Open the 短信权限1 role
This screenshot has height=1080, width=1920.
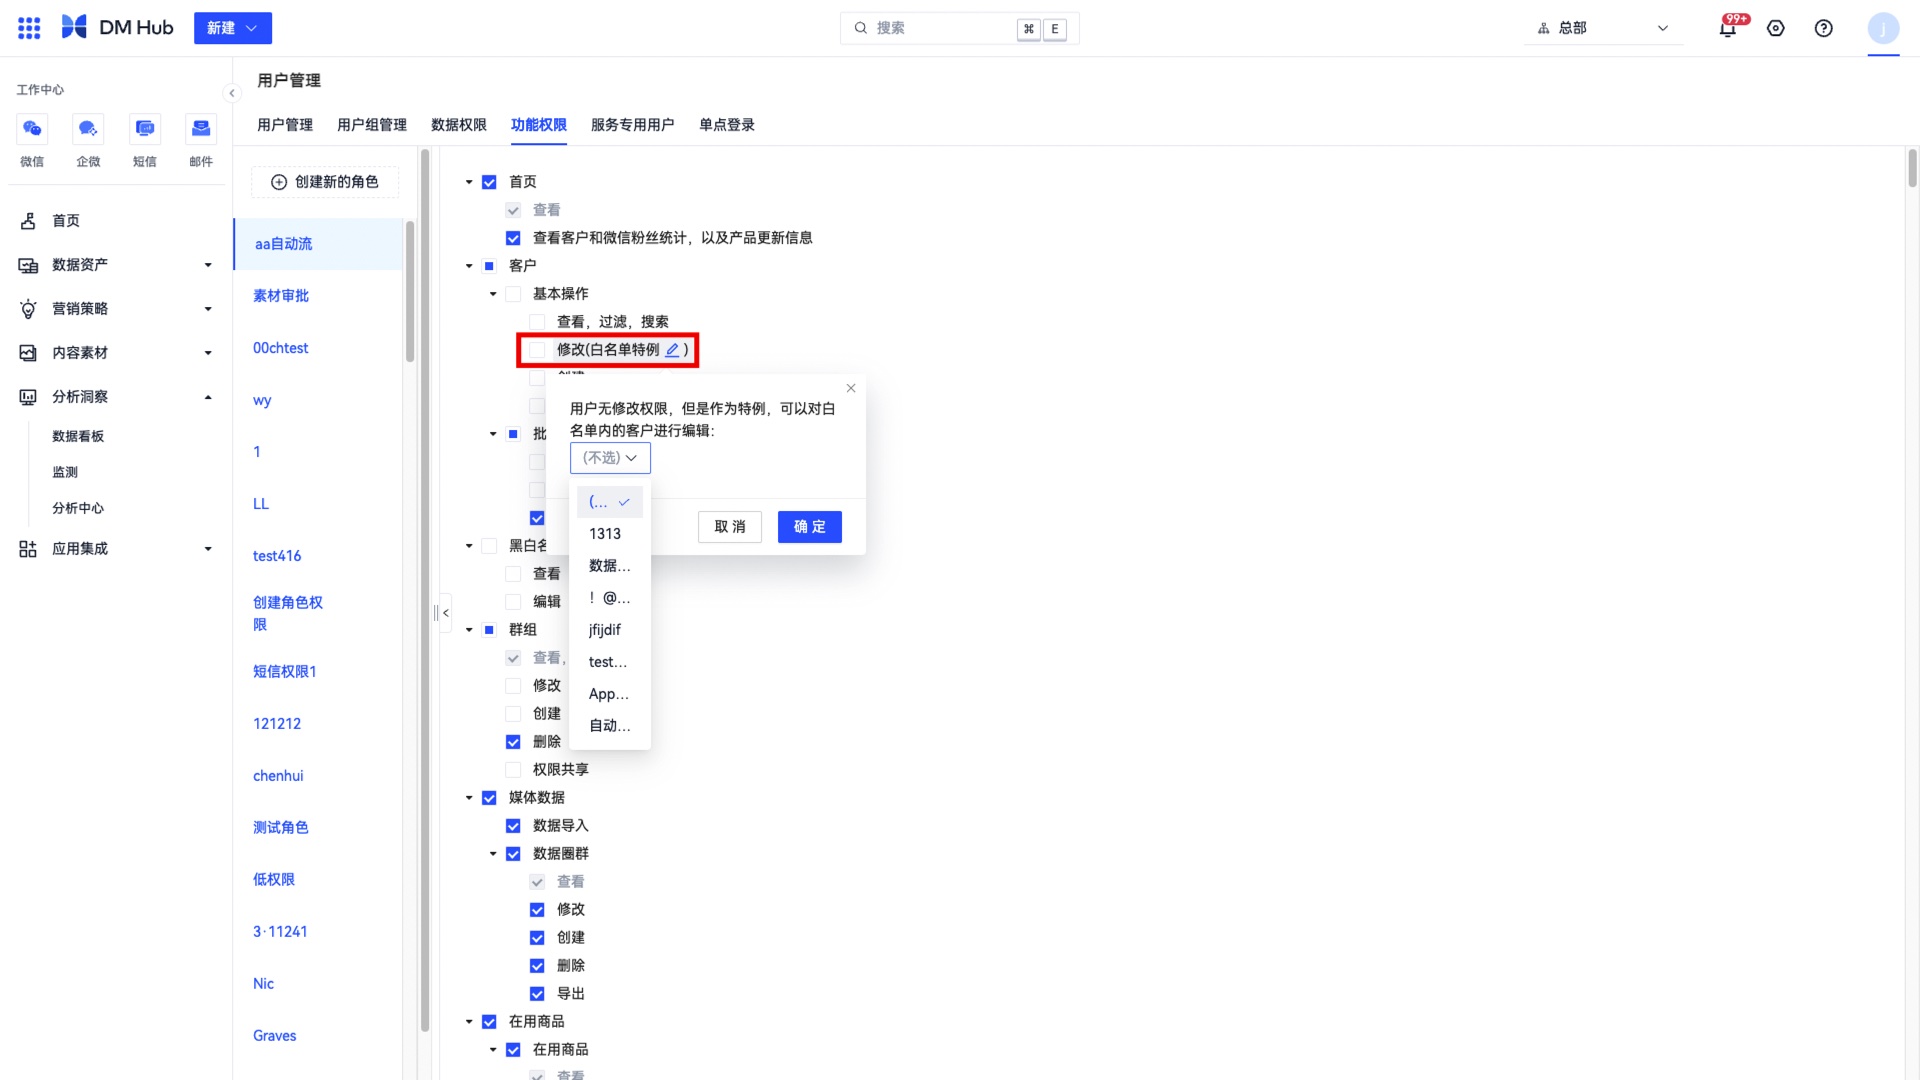tap(285, 672)
